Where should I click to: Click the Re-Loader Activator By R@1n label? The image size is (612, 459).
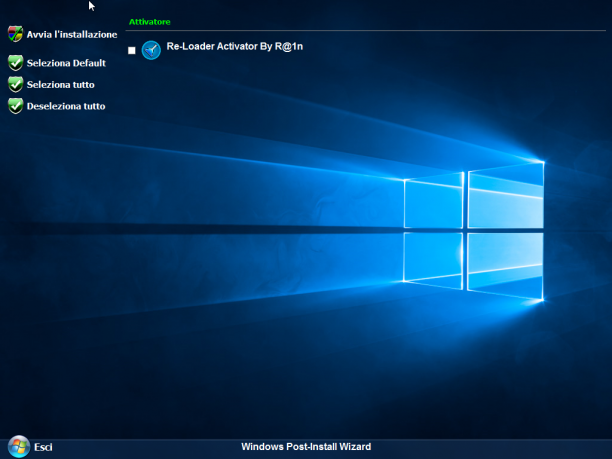point(235,46)
